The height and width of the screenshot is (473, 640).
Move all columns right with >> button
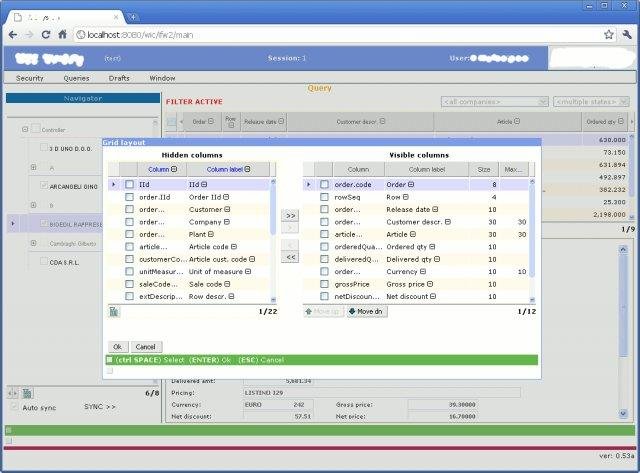point(290,215)
